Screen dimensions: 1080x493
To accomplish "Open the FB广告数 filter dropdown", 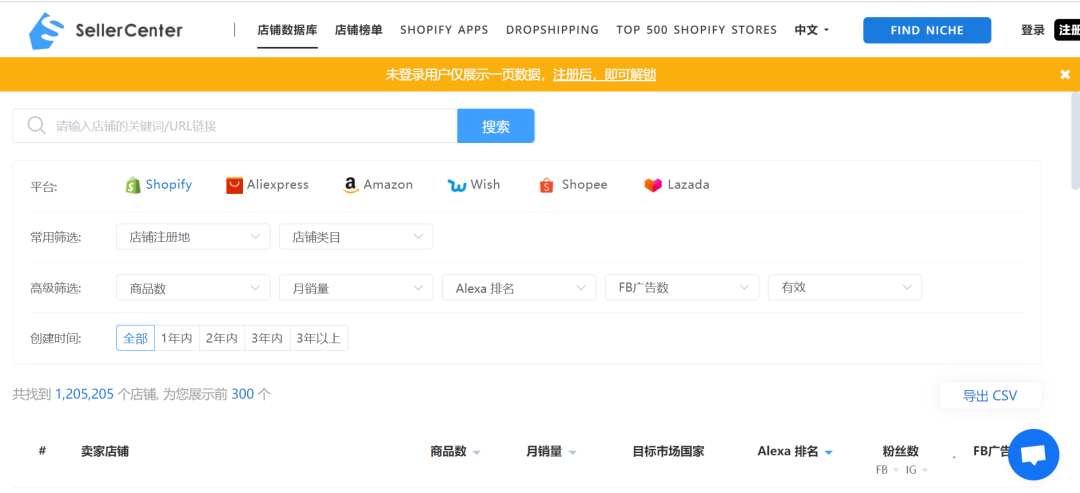I will click(682, 287).
